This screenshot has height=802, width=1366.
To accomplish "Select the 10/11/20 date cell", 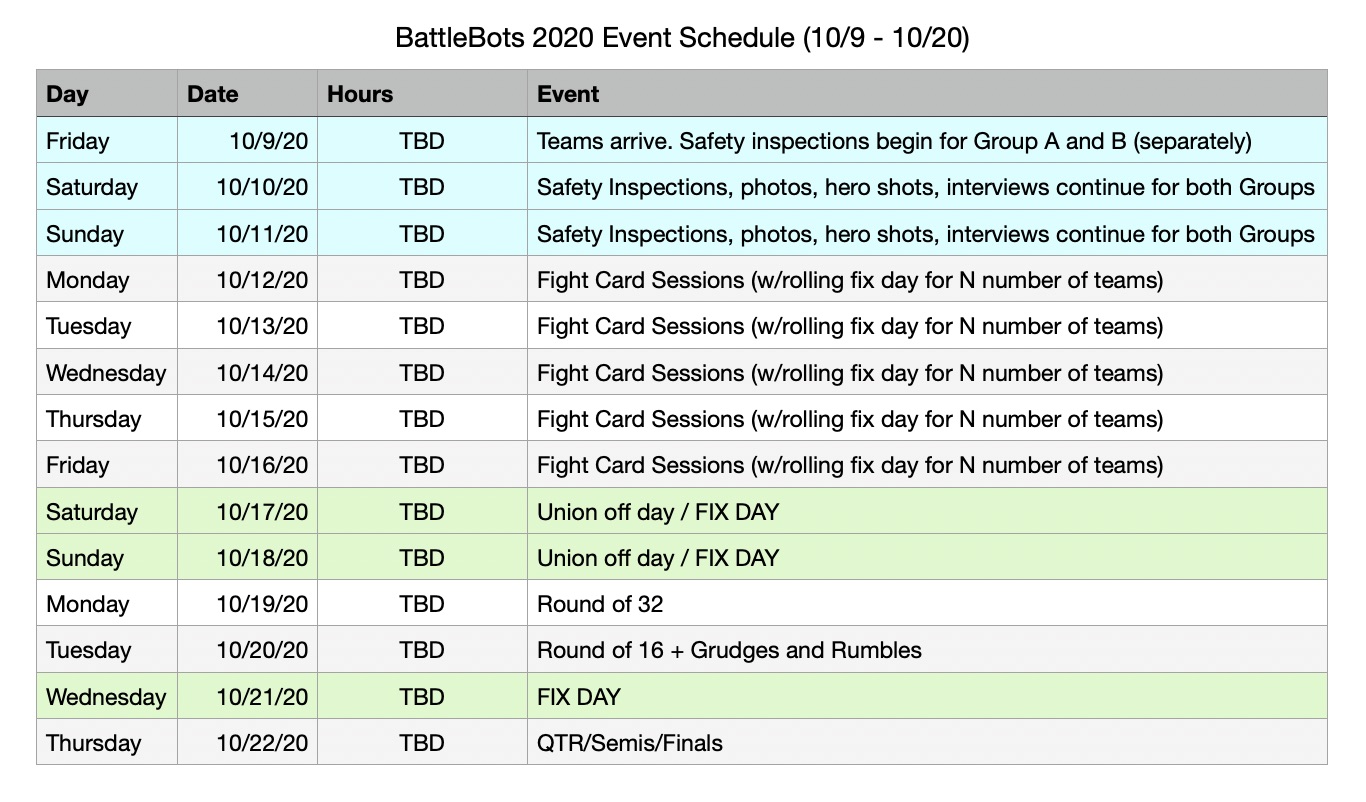I will click(247, 233).
